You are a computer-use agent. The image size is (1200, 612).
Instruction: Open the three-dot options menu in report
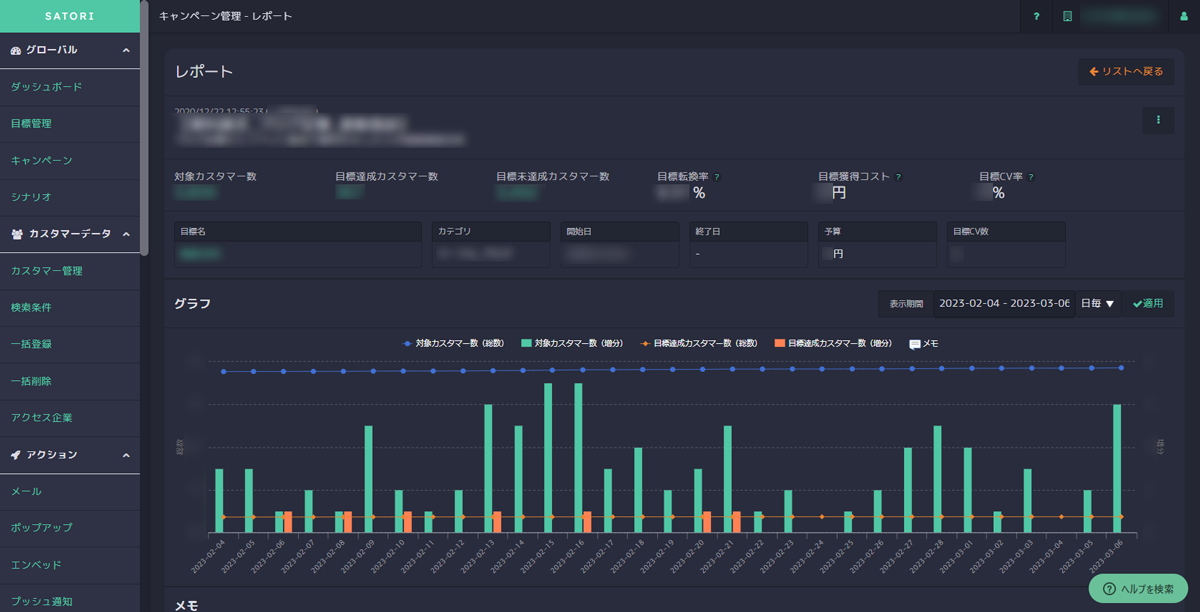pyautogui.click(x=1158, y=120)
